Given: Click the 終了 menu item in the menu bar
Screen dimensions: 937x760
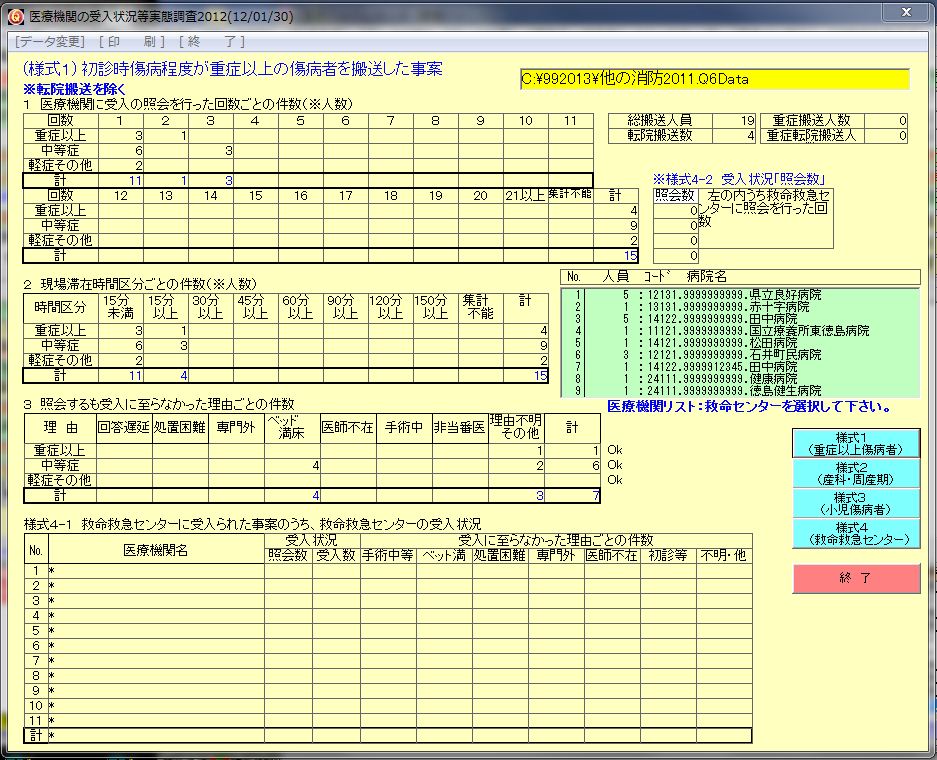Looking at the screenshot, I should (212, 42).
